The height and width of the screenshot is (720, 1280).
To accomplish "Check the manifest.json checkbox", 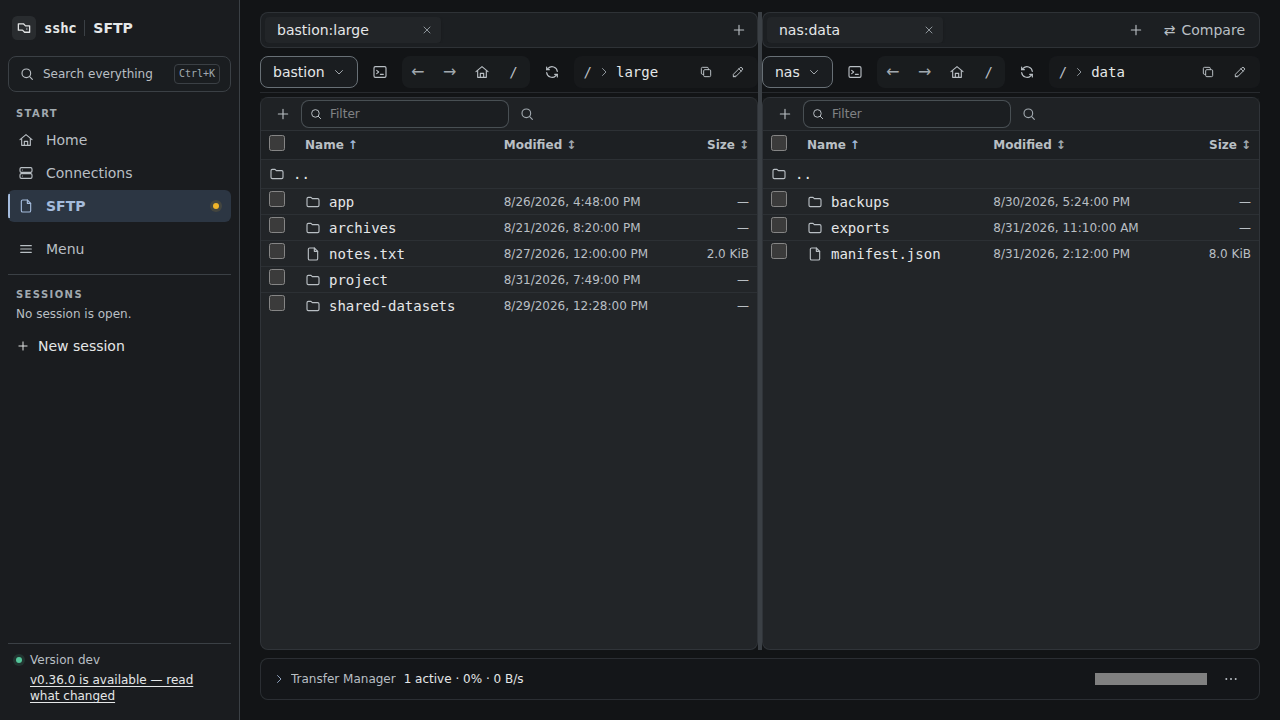I will [x=779, y=251].
